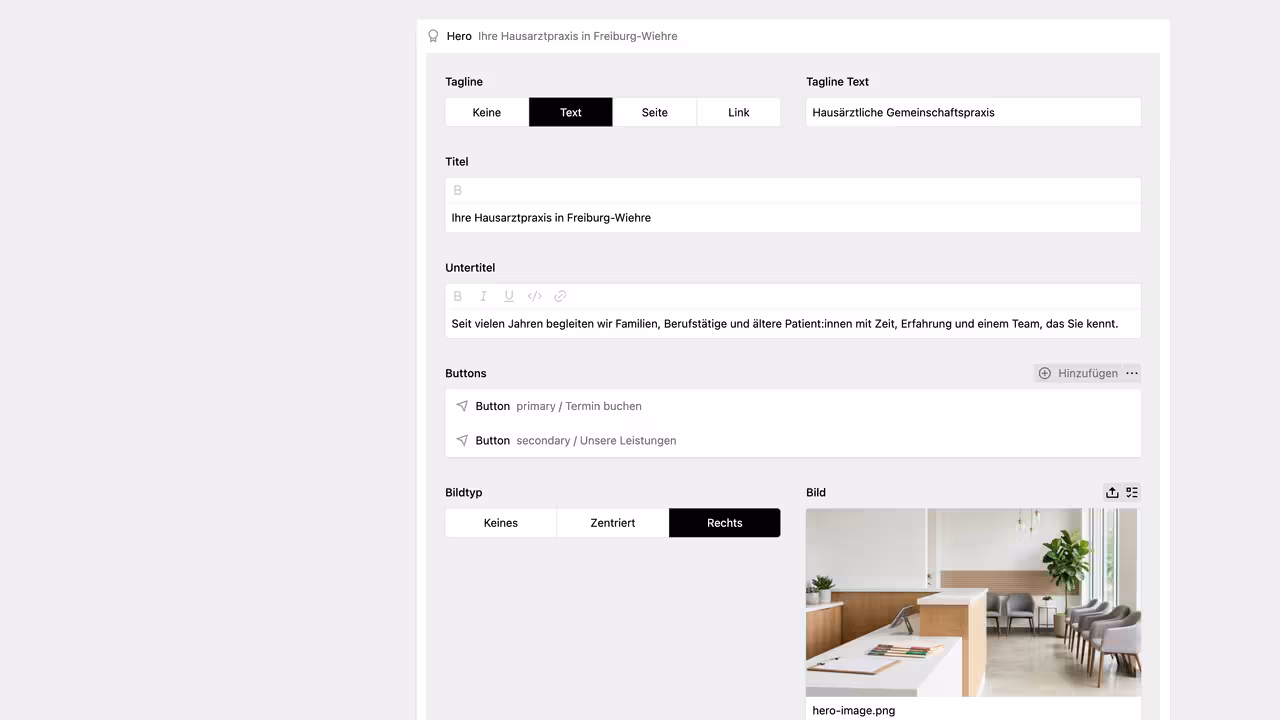This screenshot has width=1280, height=720.
Task: Add a button with Hinzufügen
Action: pos(1078,373)
